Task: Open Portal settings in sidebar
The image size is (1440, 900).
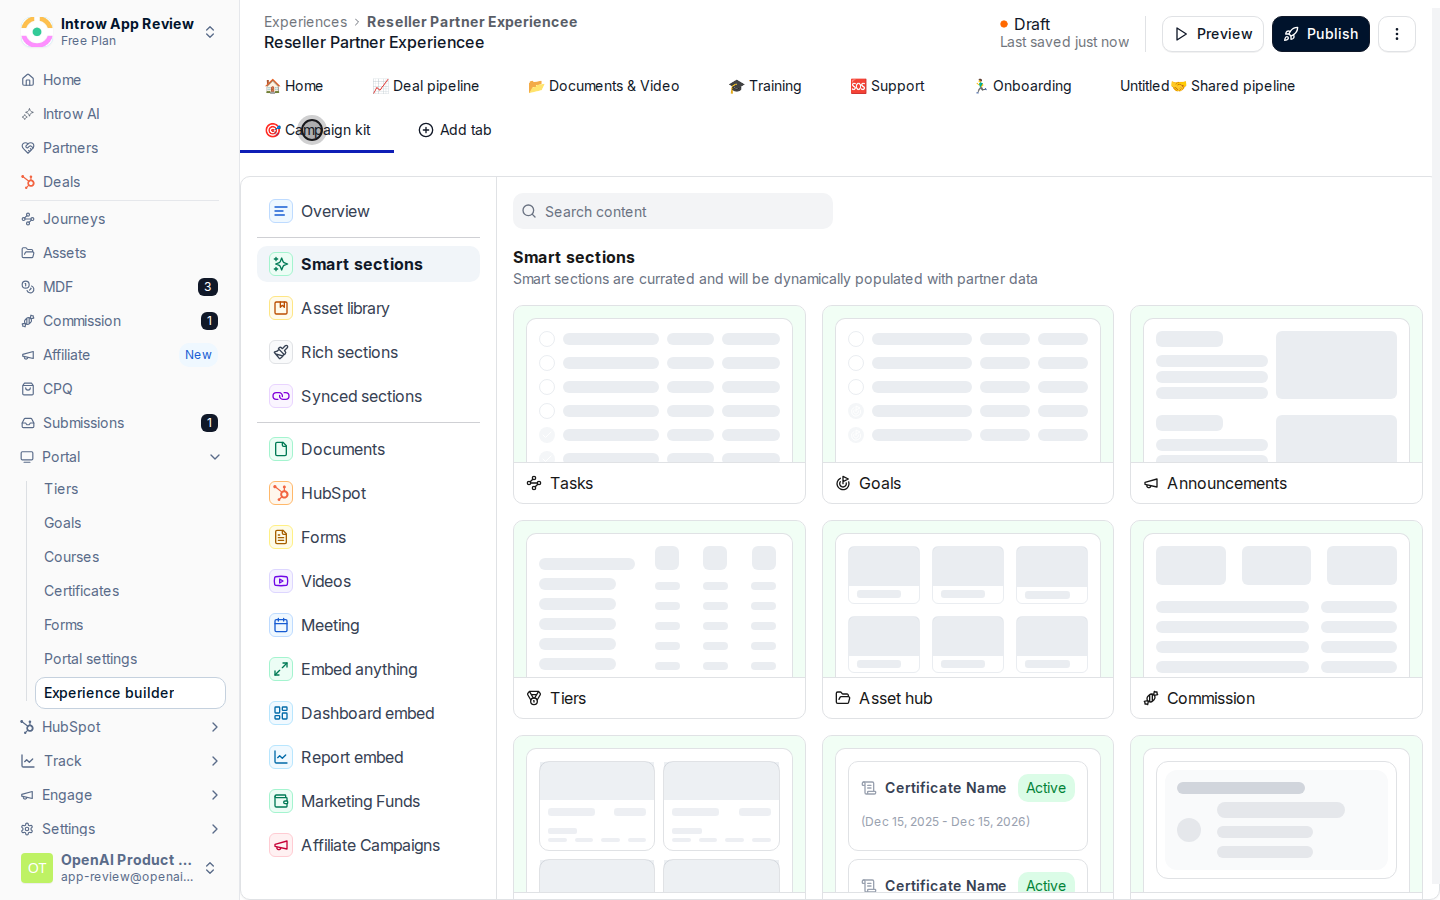Action: pyautogui.click(x=91, y=659)
